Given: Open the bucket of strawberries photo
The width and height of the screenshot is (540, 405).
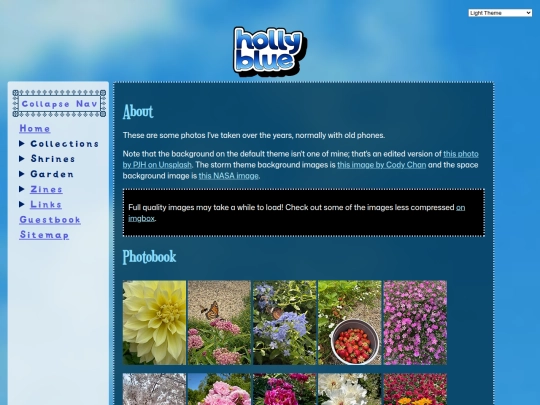Looking at the screenshot, I should point(350,323).
